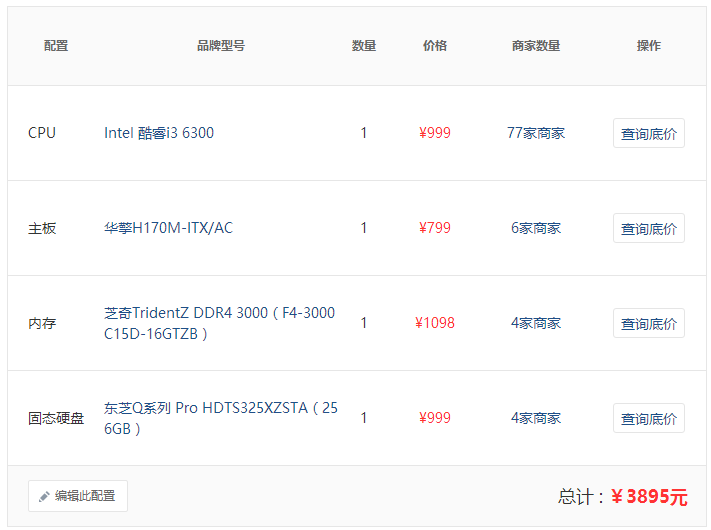The width and height of the screenshot is (711, 530).
Task: Click the pencil icon beside 编辑此配置
Action: (x=44, y=496)
